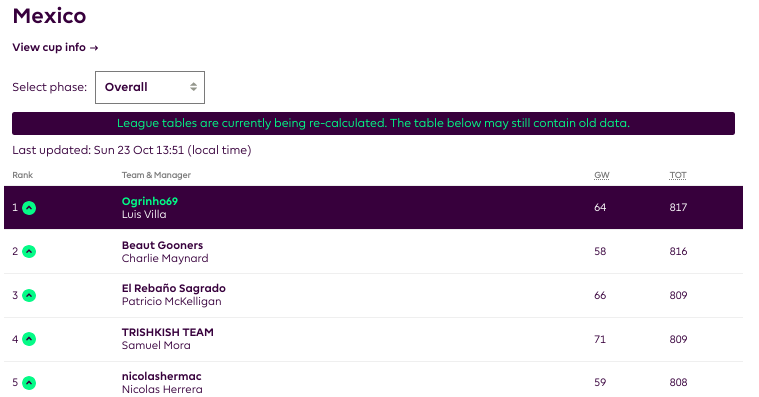Click manager name Charlie Maynard
This screenshot has width=759, height=397.
tap(165, 259)
